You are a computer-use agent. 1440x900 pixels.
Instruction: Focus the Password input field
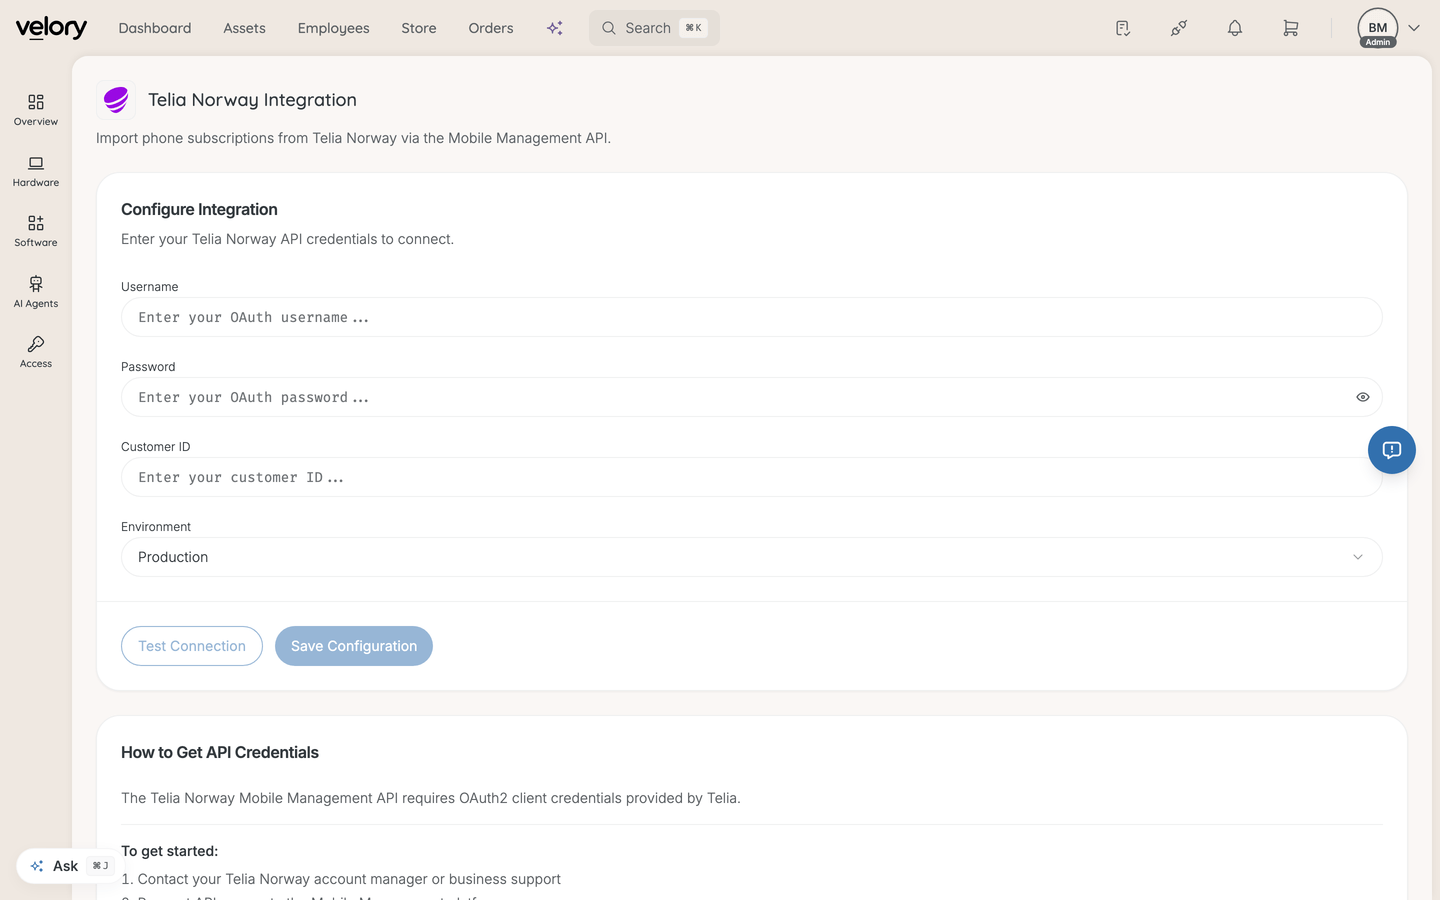tap(752, 397)
